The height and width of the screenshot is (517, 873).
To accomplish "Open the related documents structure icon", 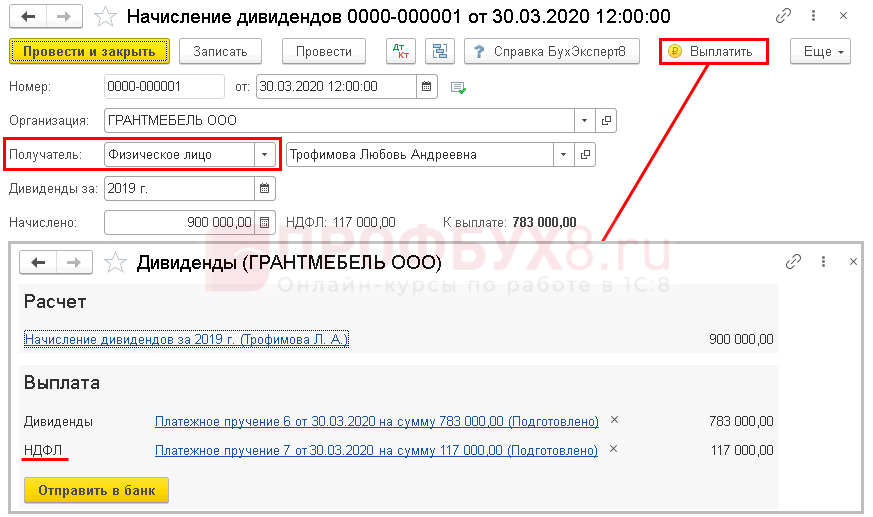I will coord(440,51).
